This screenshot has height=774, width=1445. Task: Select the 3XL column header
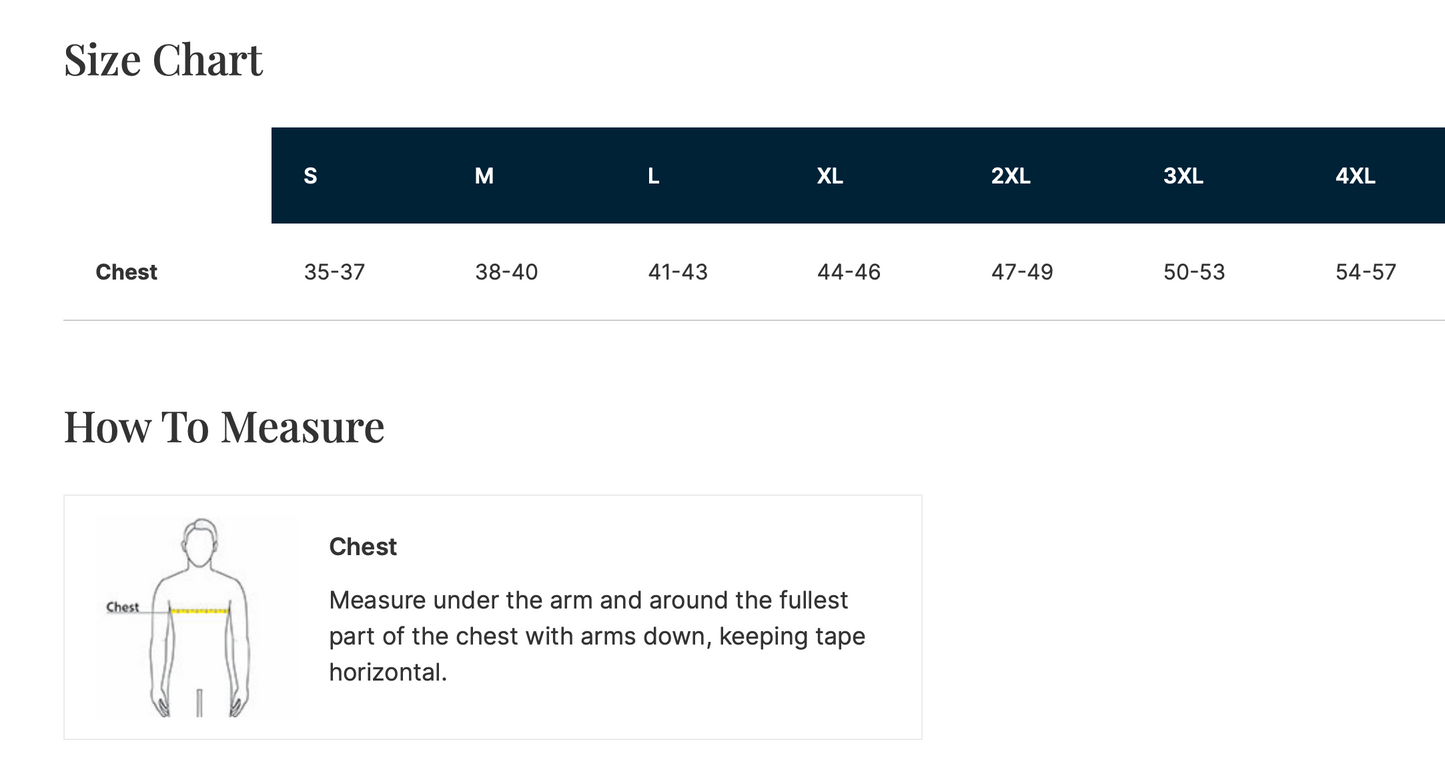tap(1183, 176)
